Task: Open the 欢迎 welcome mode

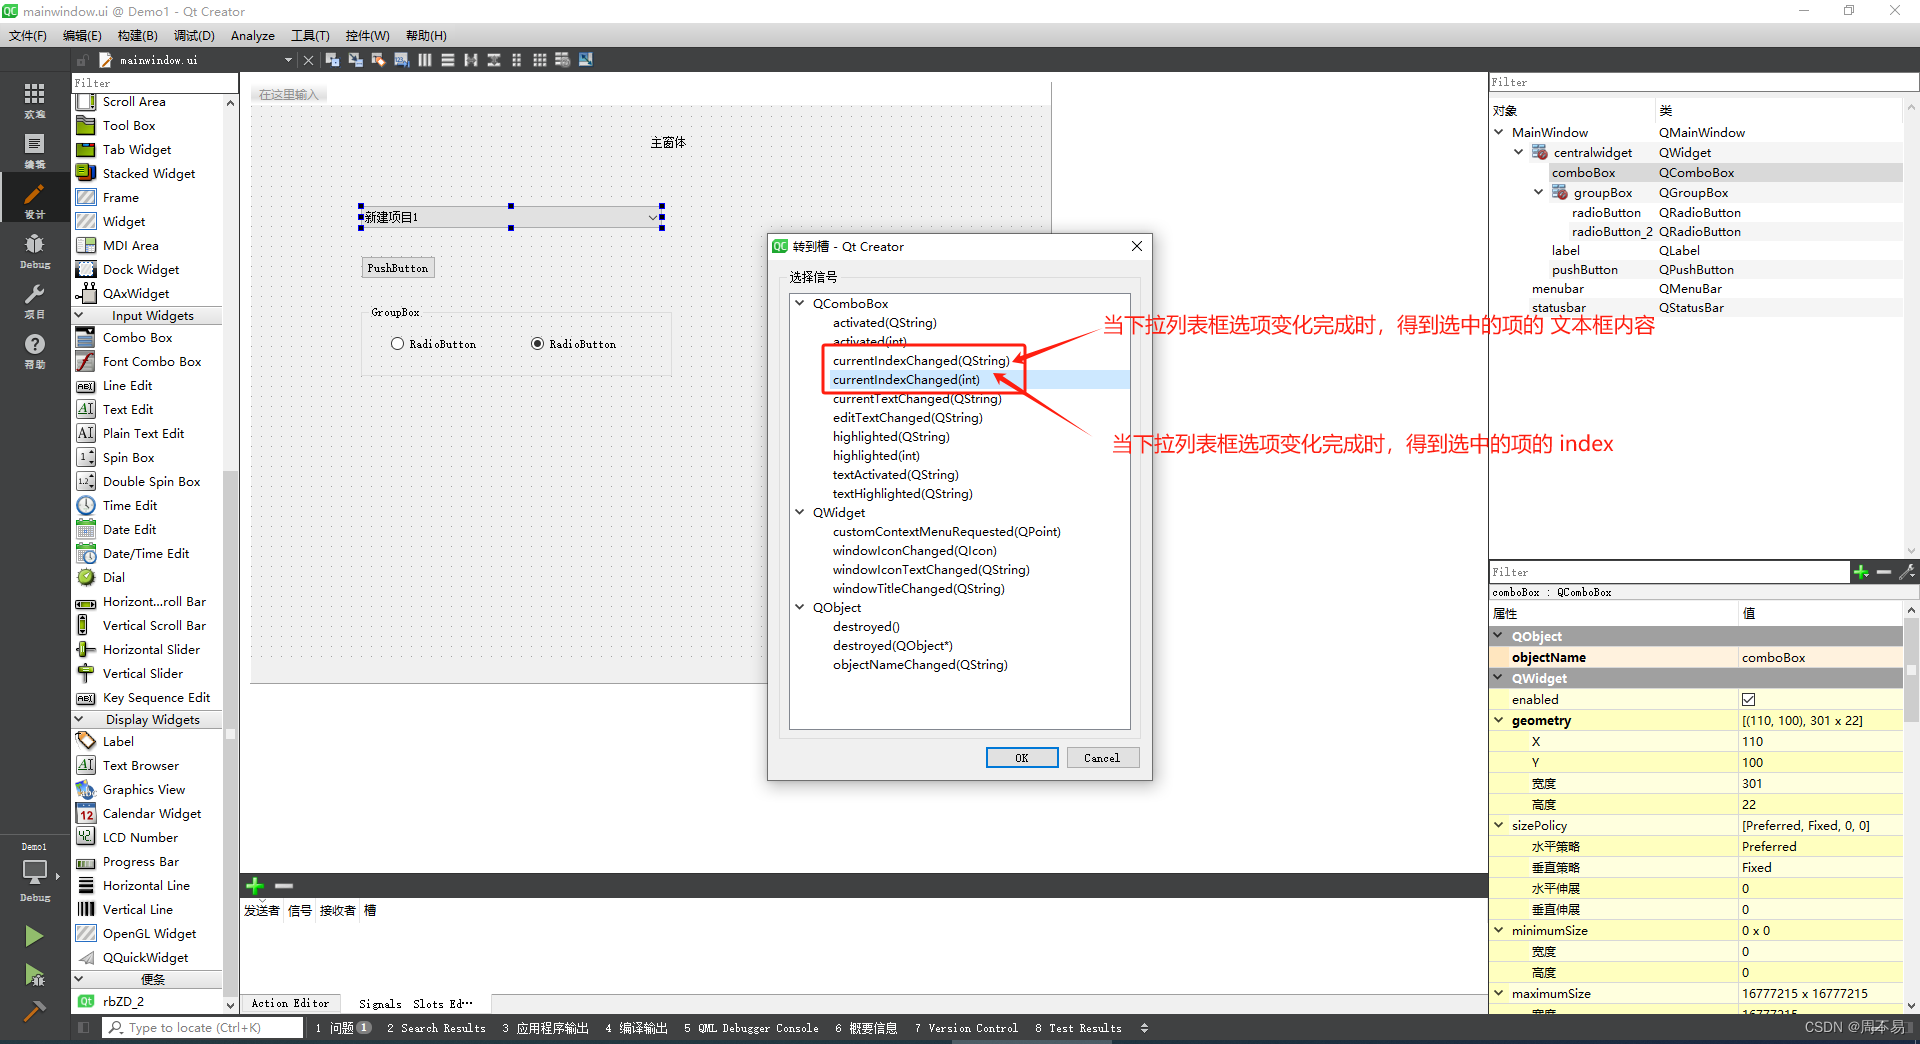Action: coord(35,100)
